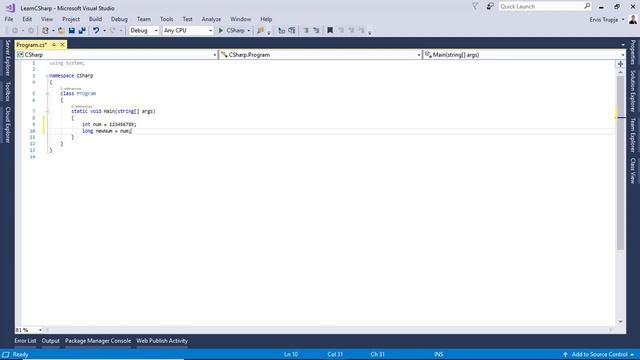Click the editor split window handle
The width and height of the screenshot is (640, 360).
click(x=620, y=64)
